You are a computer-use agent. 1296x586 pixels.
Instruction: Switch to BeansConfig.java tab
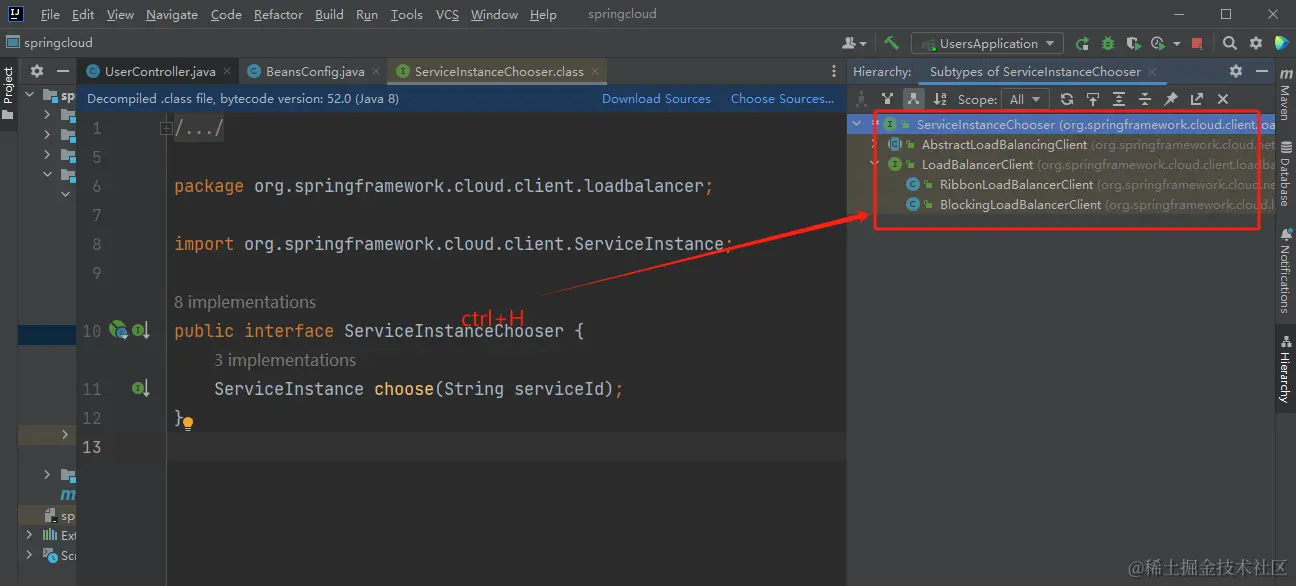[315, 71]
